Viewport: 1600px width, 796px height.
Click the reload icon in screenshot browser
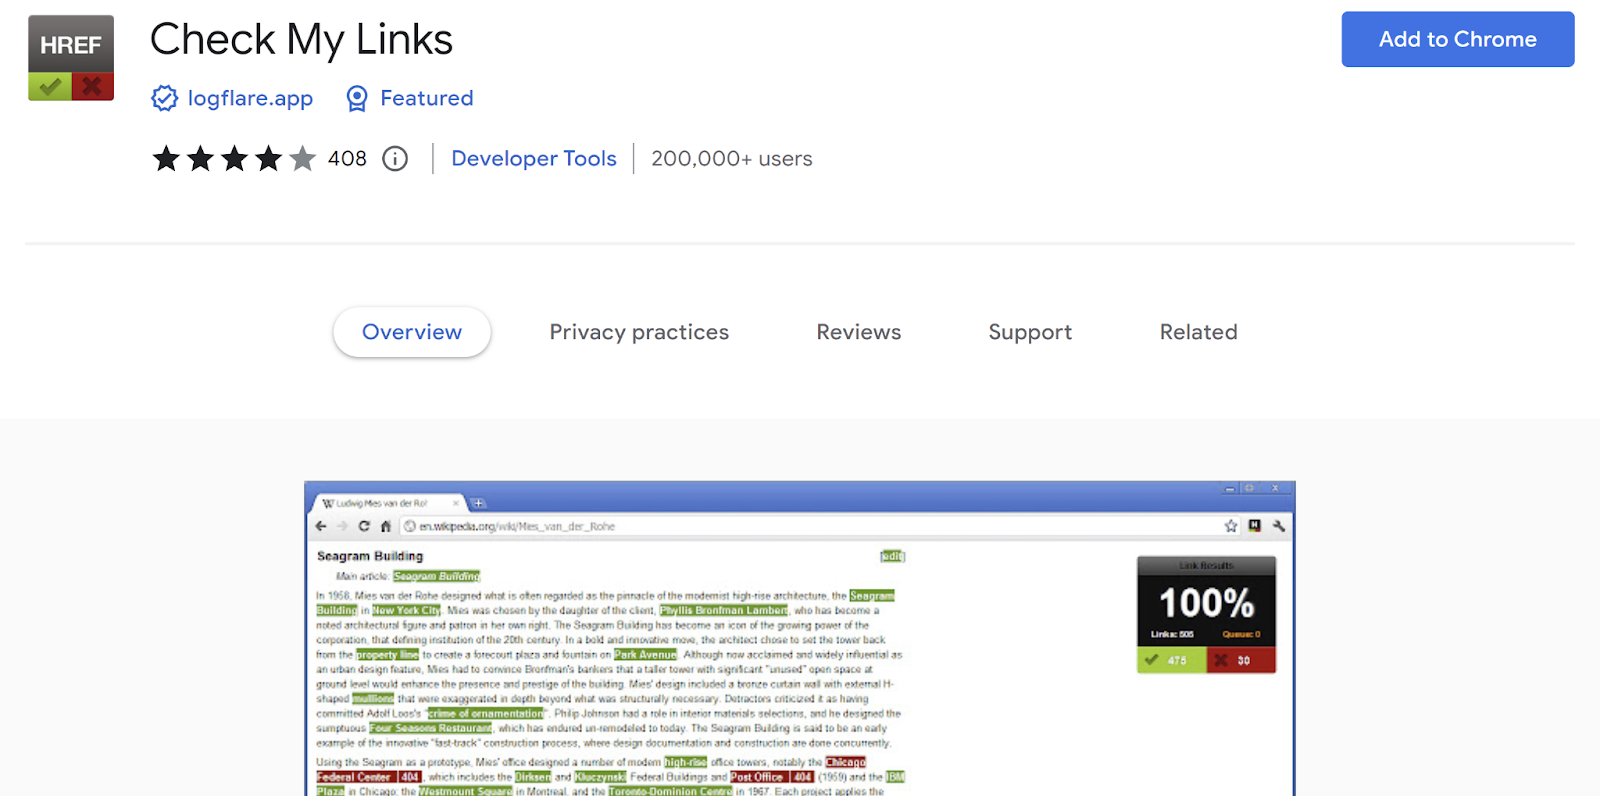click(x=364, y=526)
